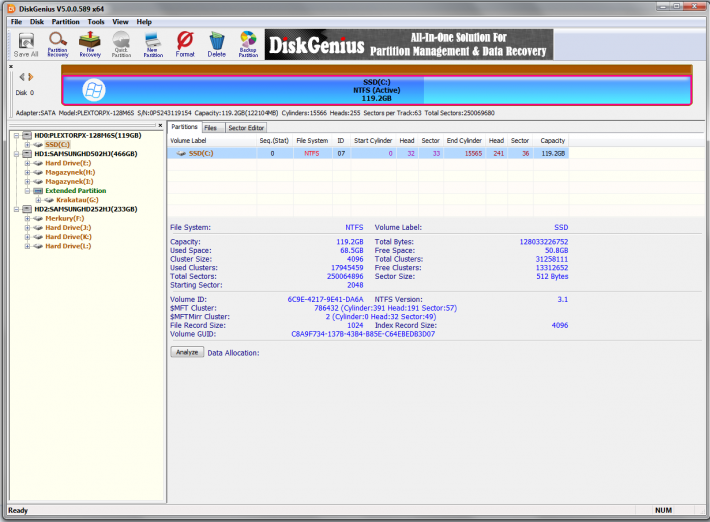Select Hard Drive(K:) in the tree
Screen dimensions: 710x522
pyautogui.click(x=68, y=237)
